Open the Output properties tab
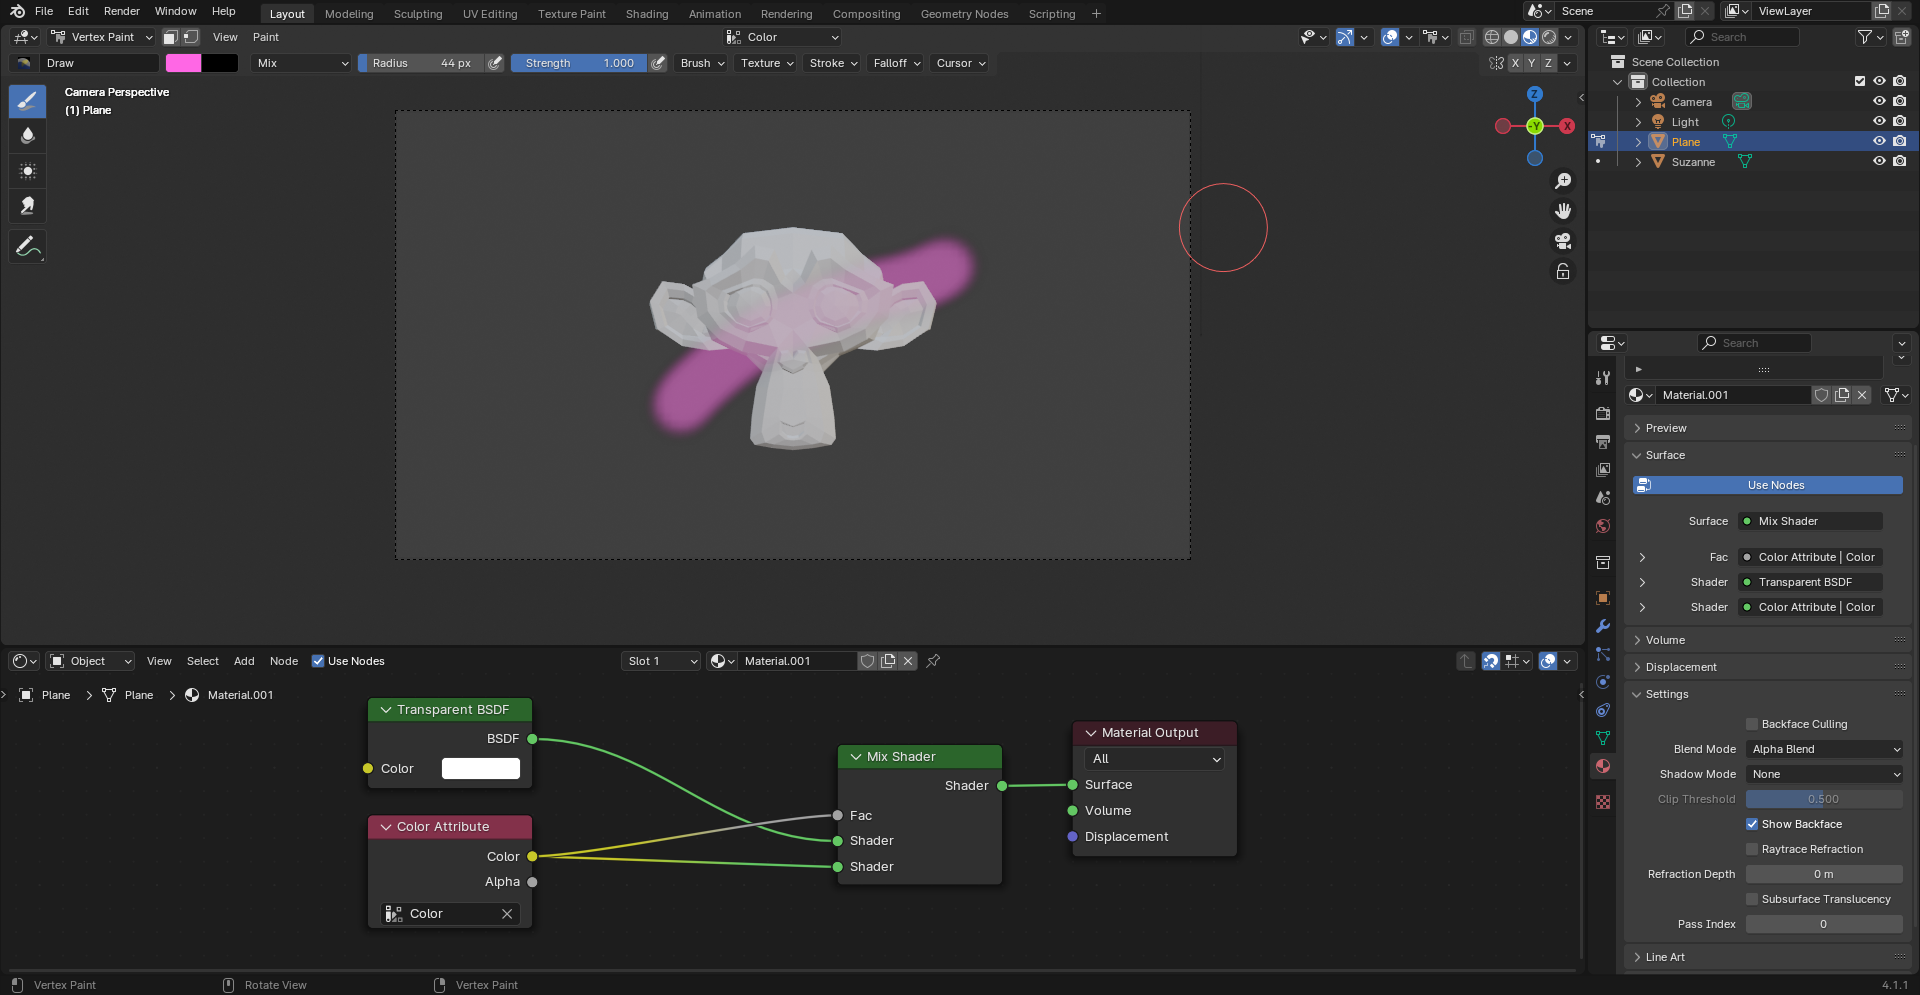This screenshot has height=995, width=1920. 1603,442
